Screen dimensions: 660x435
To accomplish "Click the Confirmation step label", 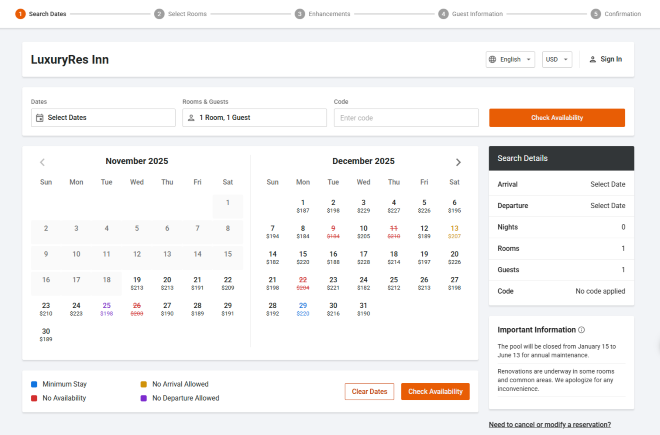I will [x=623, y=14].
